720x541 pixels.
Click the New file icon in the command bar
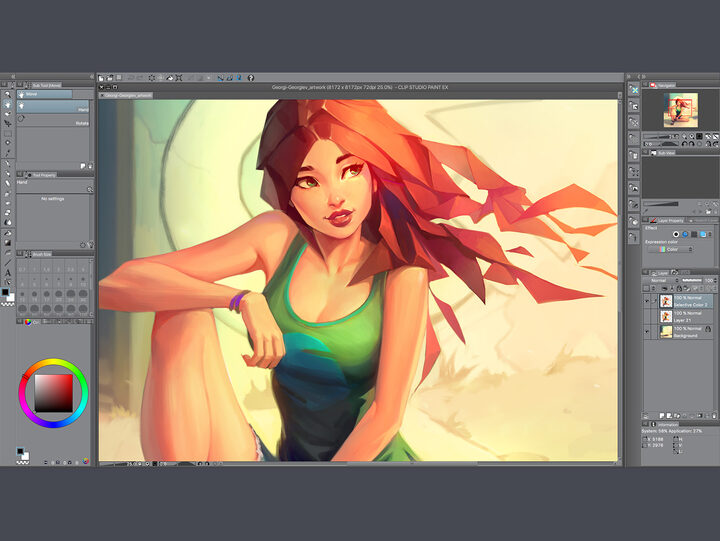101,78
